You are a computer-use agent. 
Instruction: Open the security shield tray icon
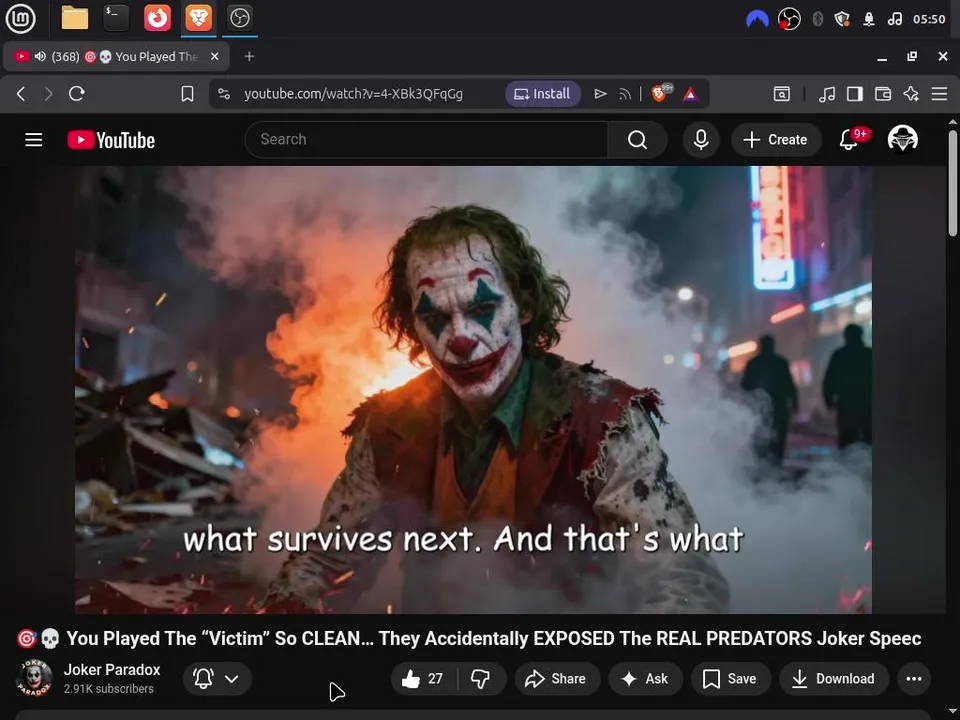click(x=842, y=19)
